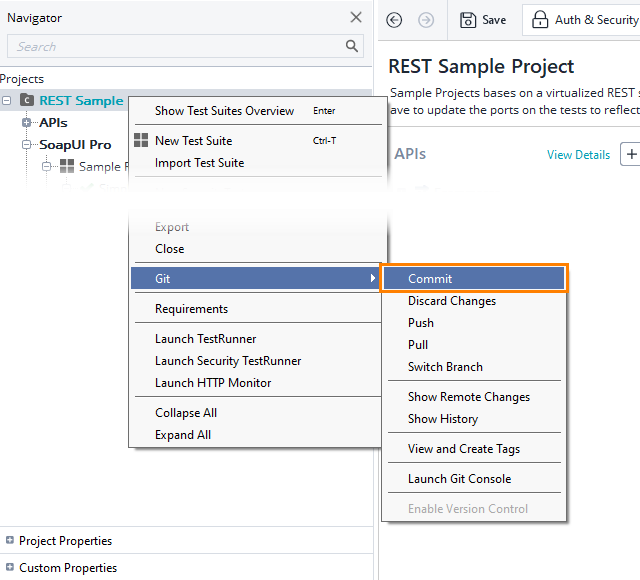Open Requirements from the context menu

[x=258, y=309]
